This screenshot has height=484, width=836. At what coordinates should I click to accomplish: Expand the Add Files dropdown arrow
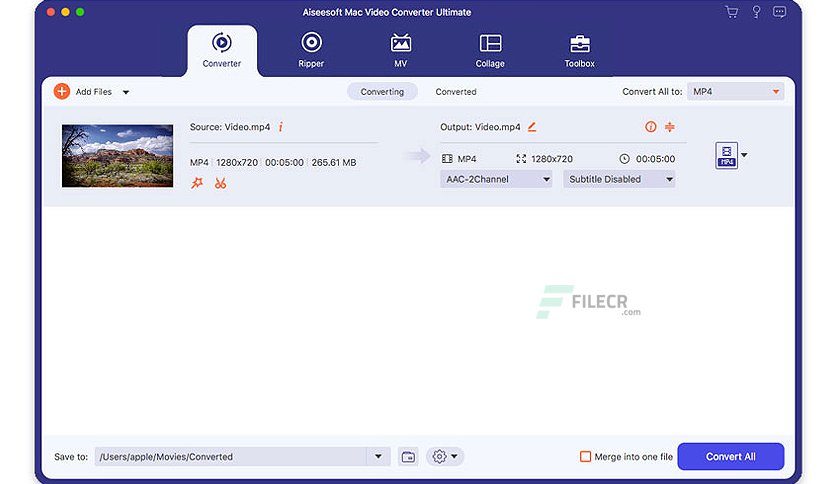coord(126,92)
